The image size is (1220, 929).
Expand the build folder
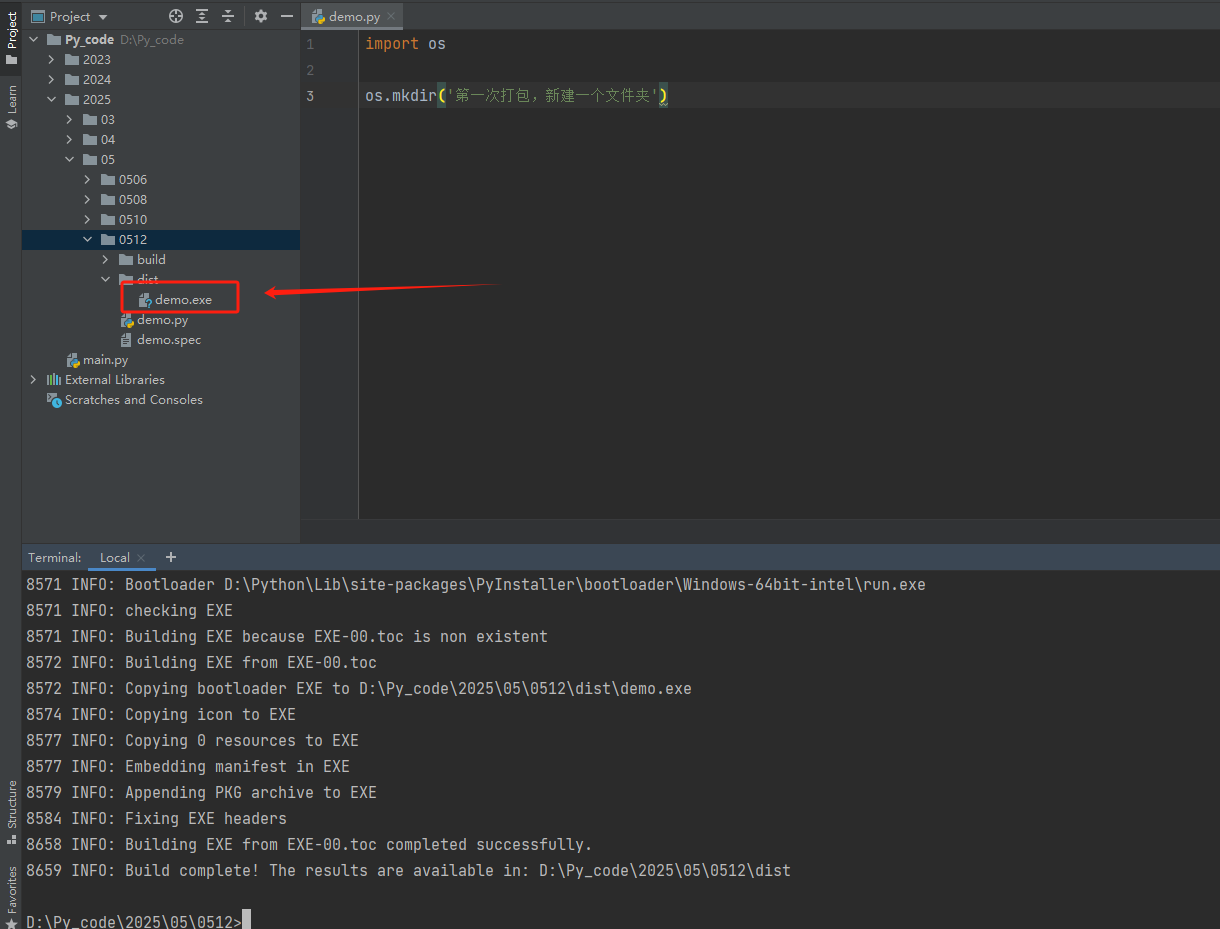tap(105, 260)
